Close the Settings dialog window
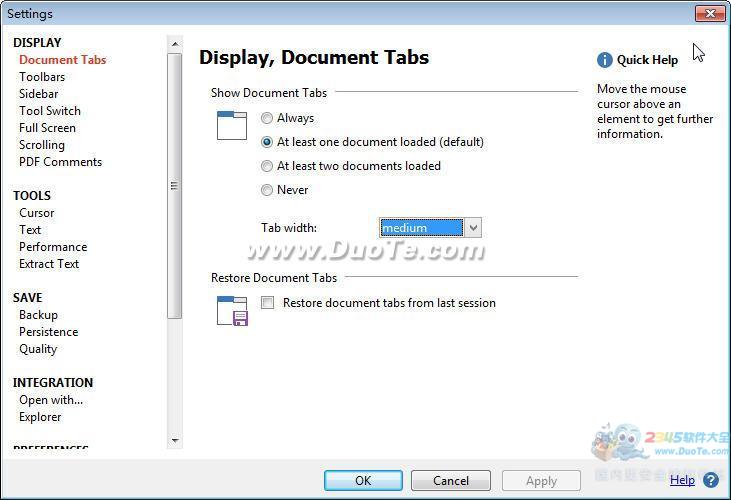731x500 pixels. click(710, 13)
